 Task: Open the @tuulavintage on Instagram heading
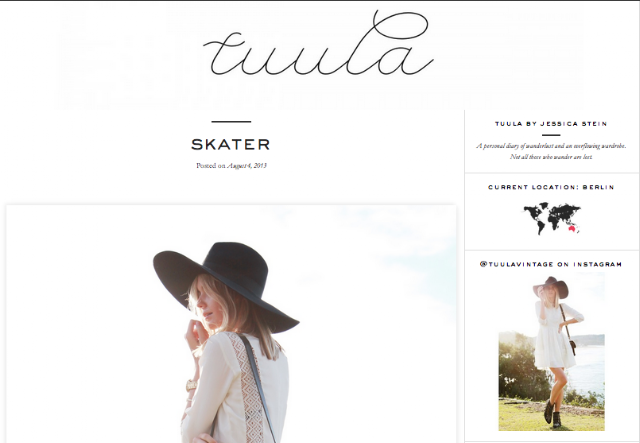click(551, 265)
